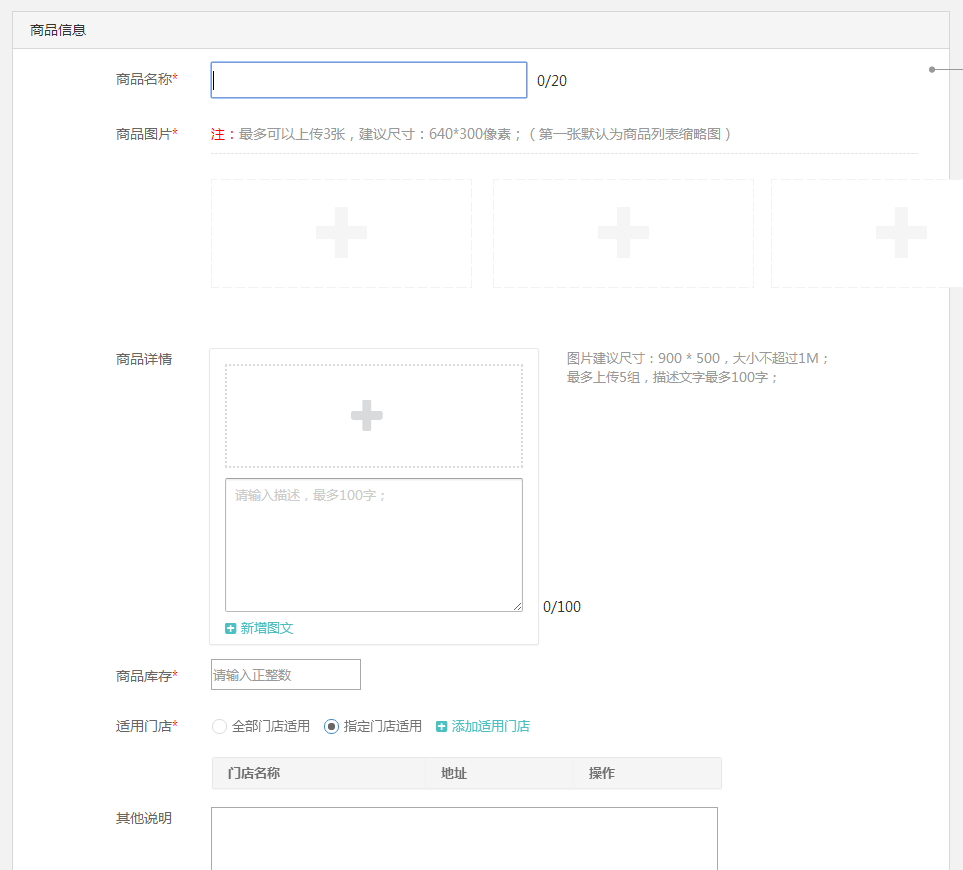Screen dimensions: 963x870
Task: Click the second product image upload plus
Action: (623, 232)
